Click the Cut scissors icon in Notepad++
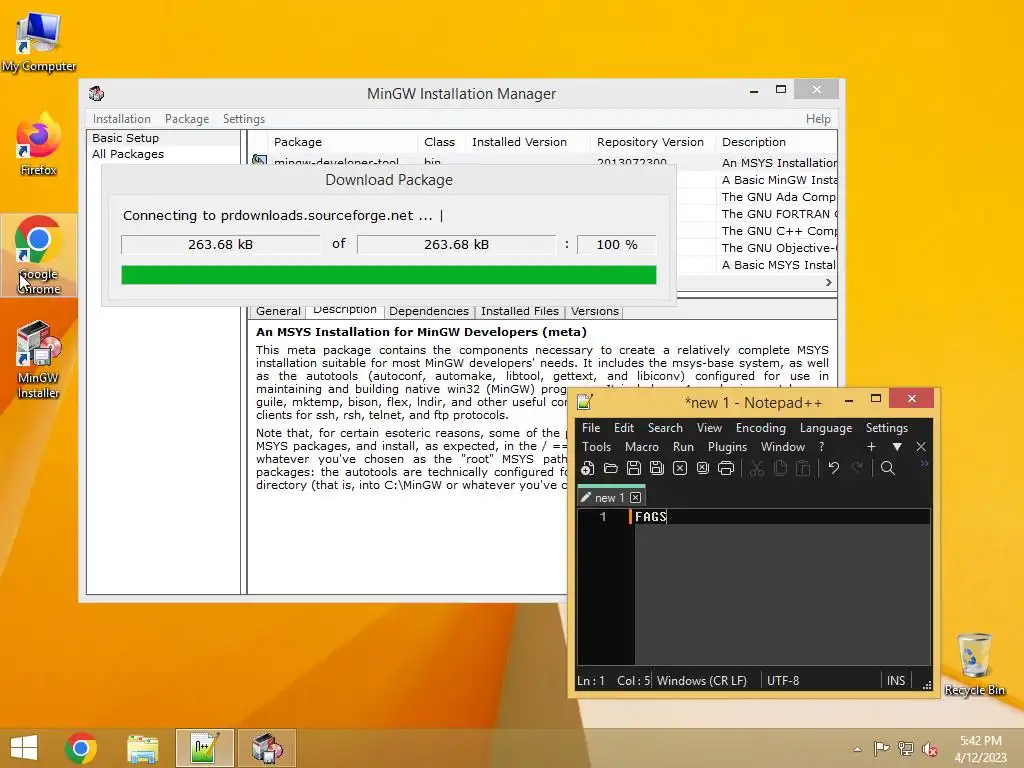Image resolution: width=1024 pixels, height=768 pixels. click(x=757, y=468)
